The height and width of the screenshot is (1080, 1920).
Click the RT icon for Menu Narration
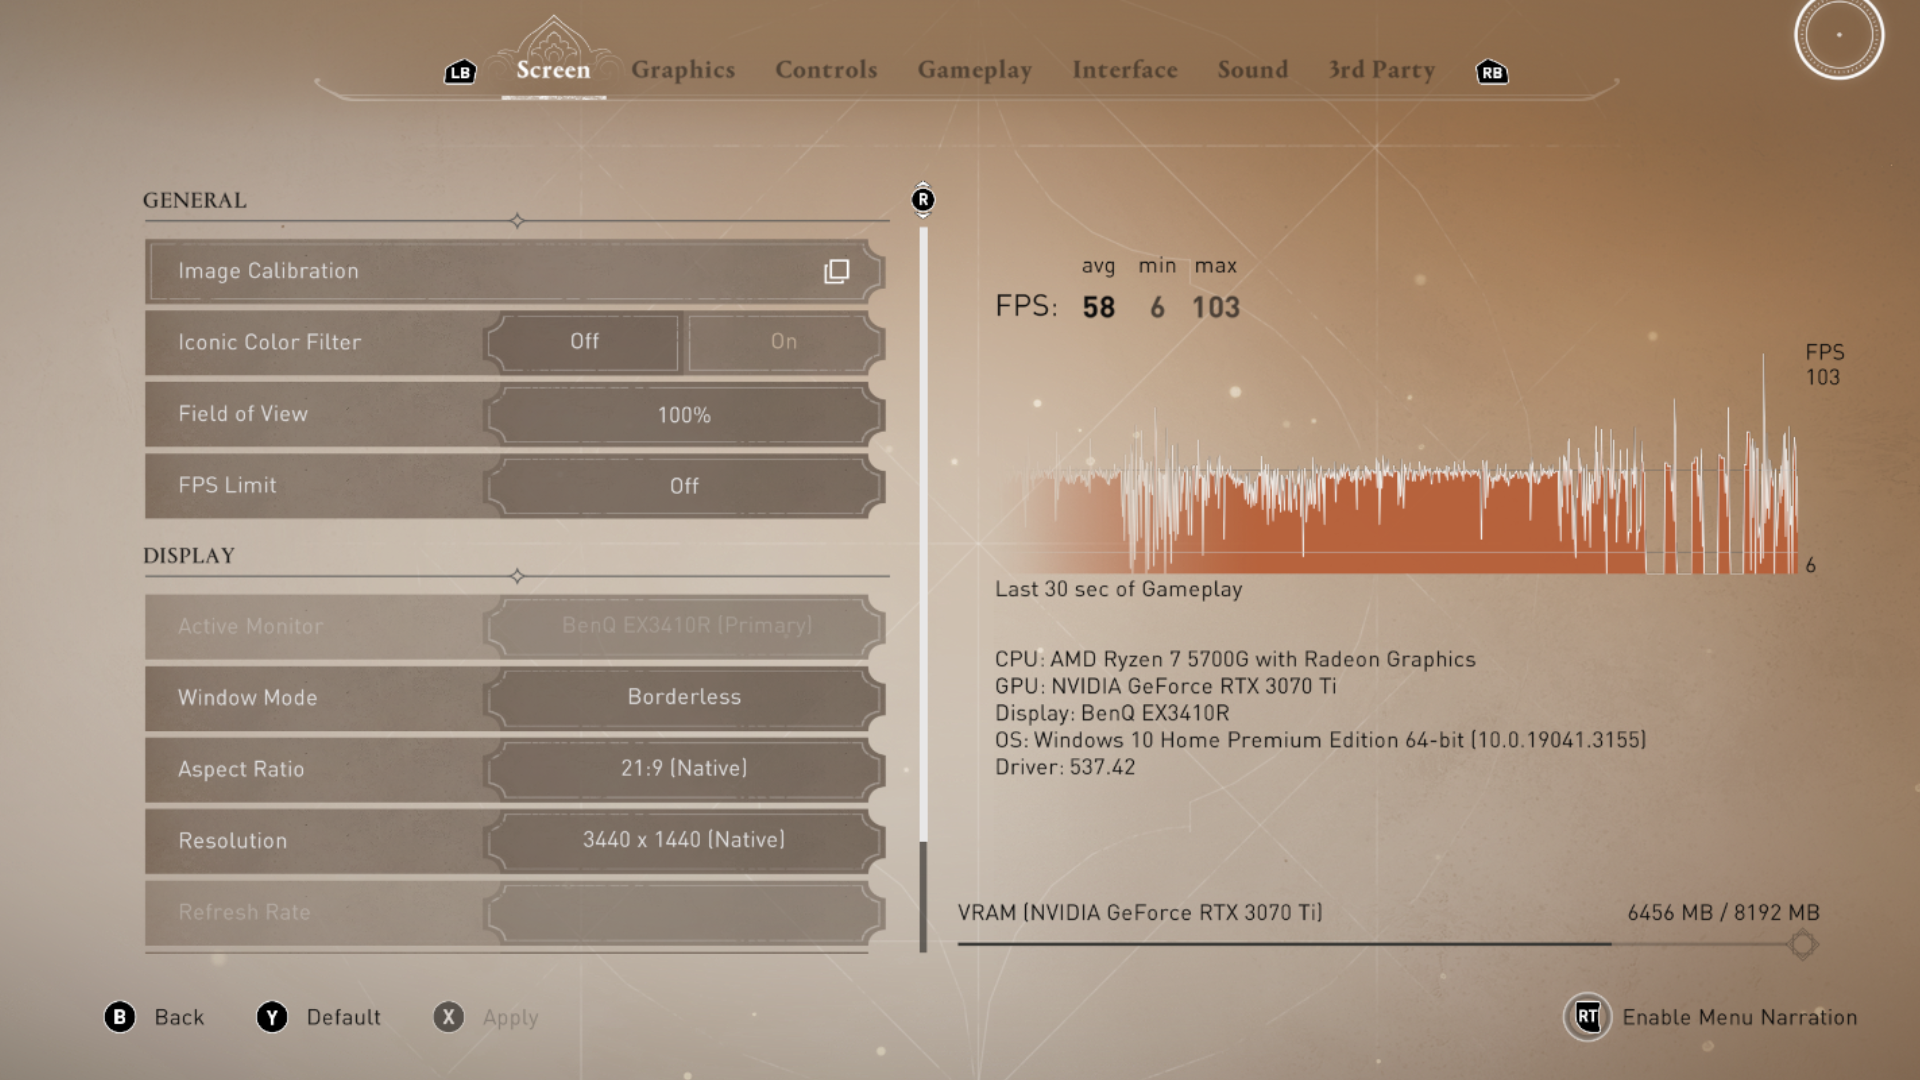pyautogui.click(x=1590, y=1017)
